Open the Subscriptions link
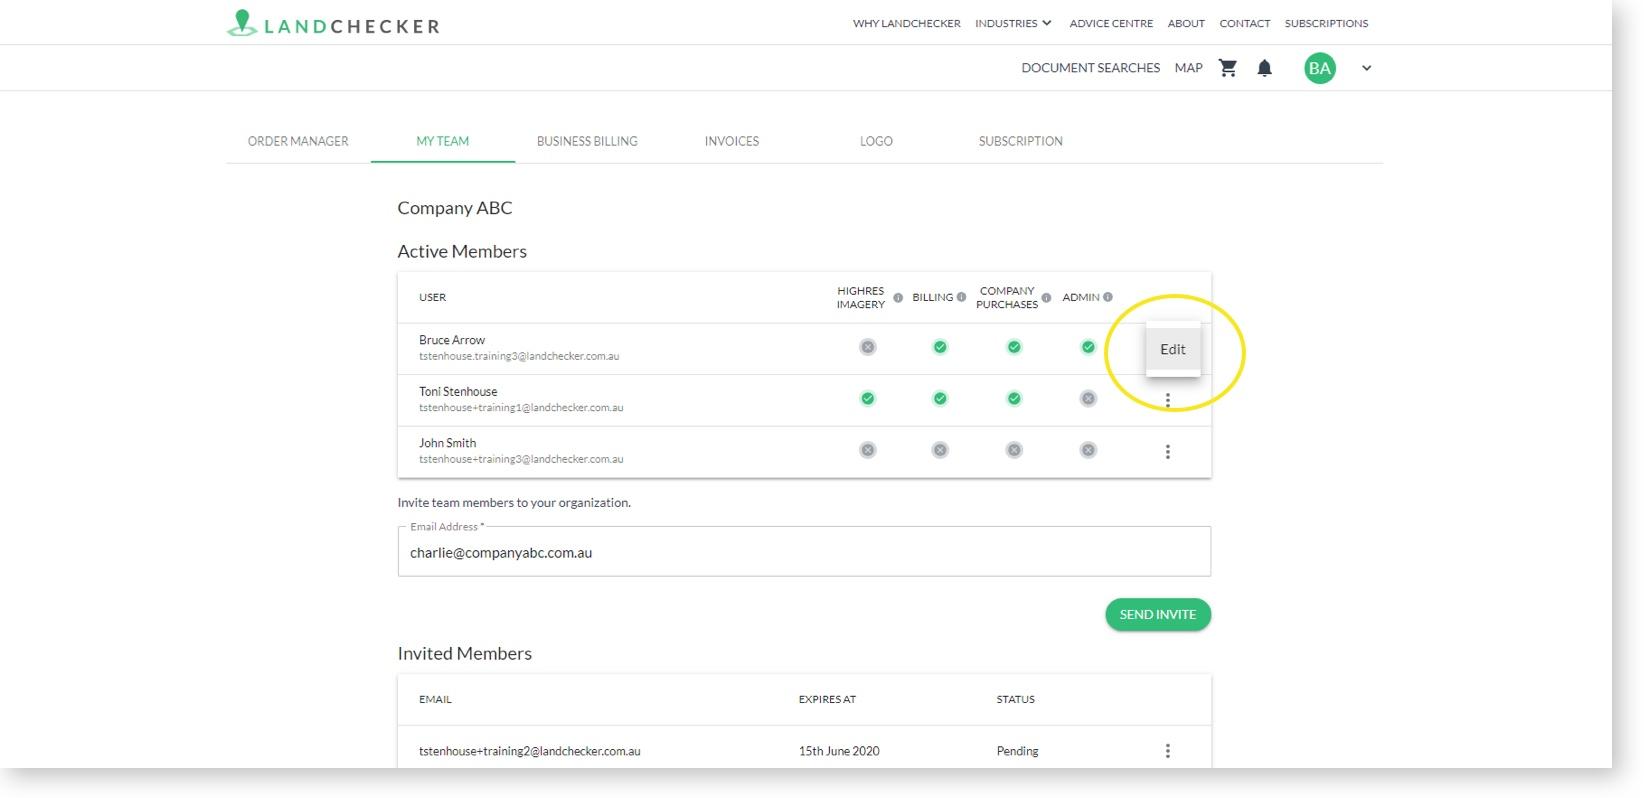This screenshot has height=798, width=1644. (1327, 23)
